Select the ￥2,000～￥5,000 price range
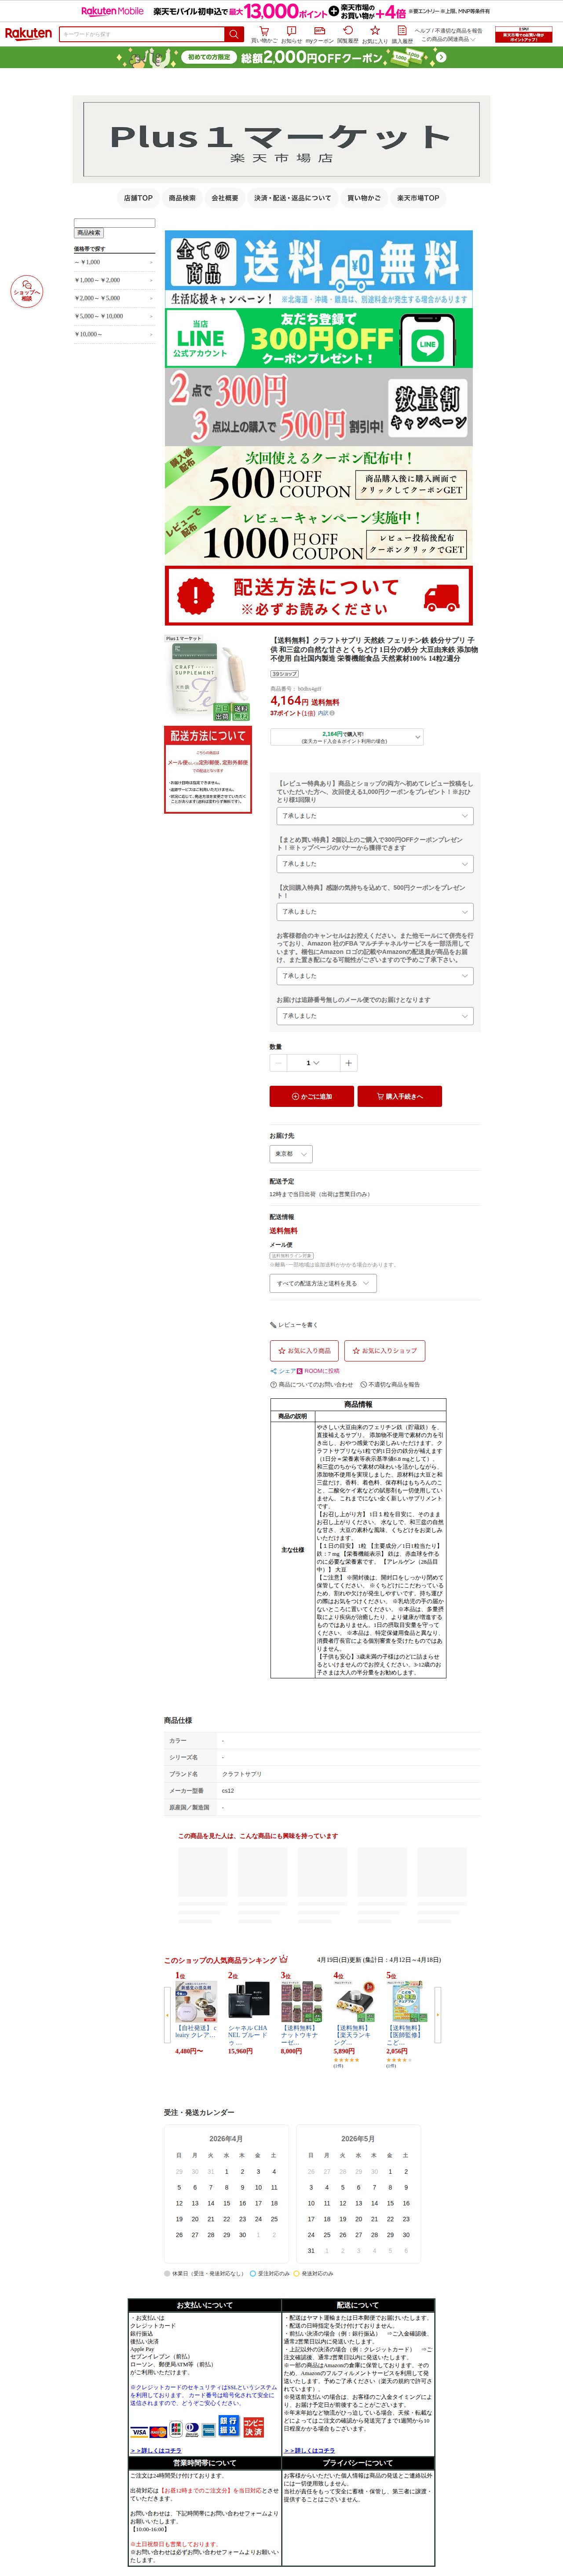Viewport: 563px width, 2576px height. [114, 298]
